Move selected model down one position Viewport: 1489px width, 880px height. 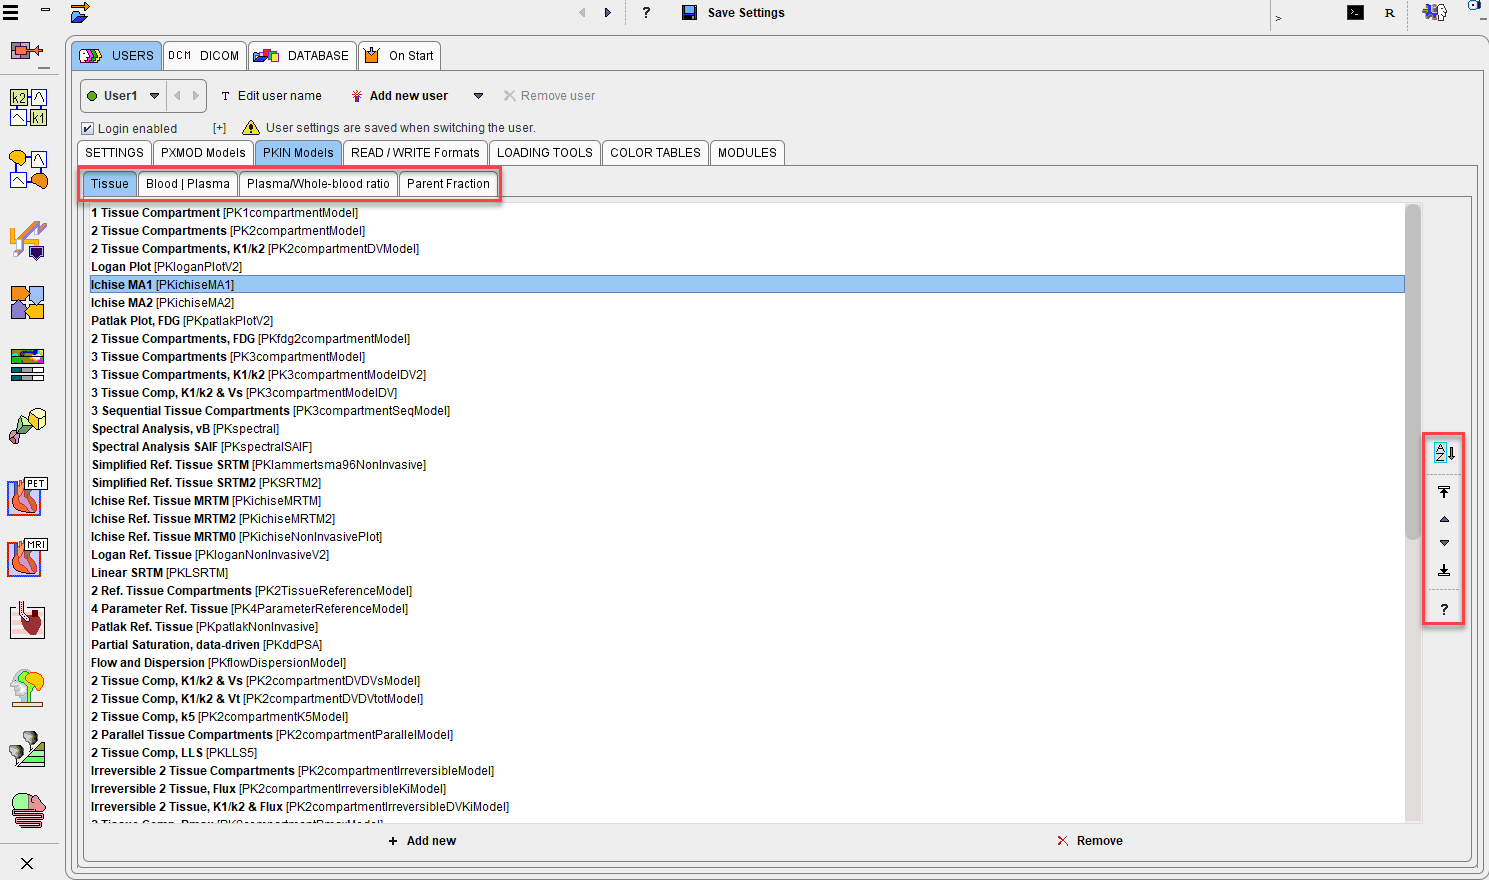(x=1444, y=543)
